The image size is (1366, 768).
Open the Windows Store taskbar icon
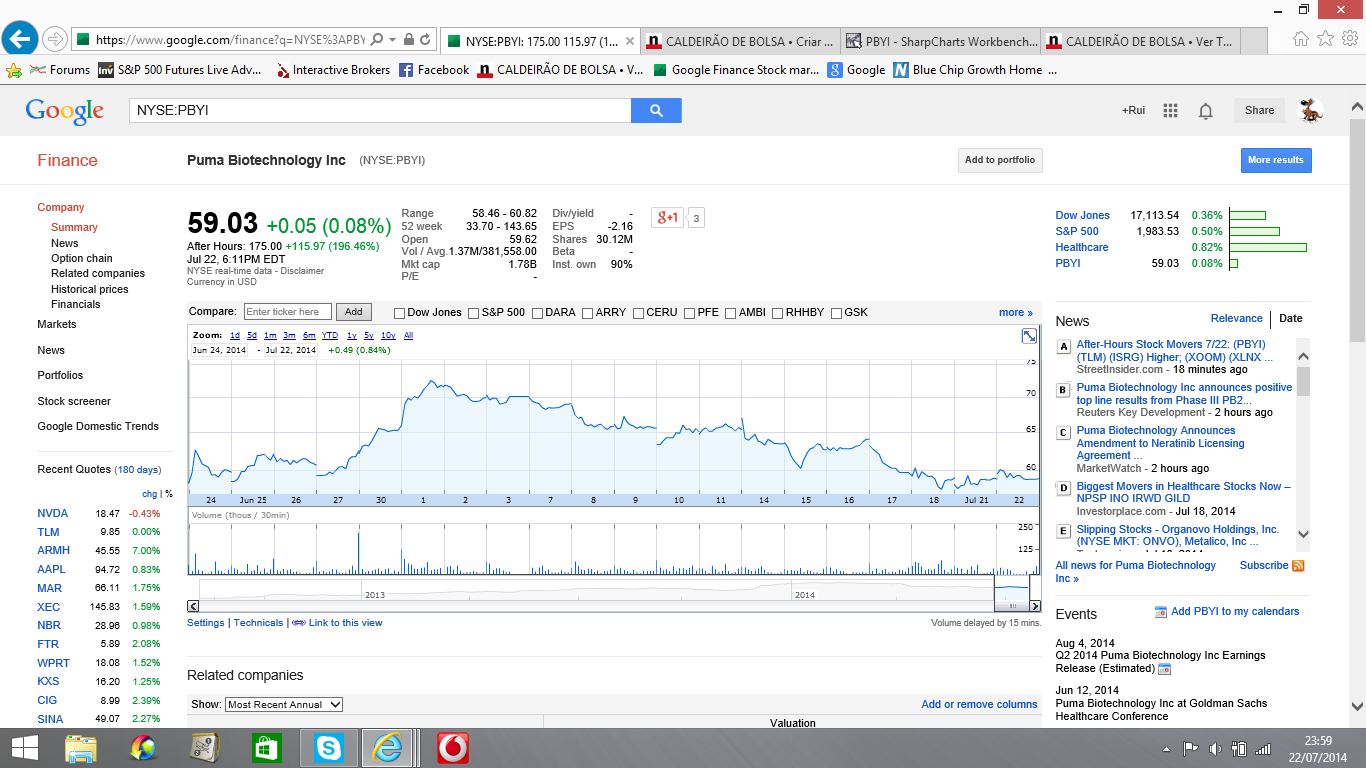266,748
